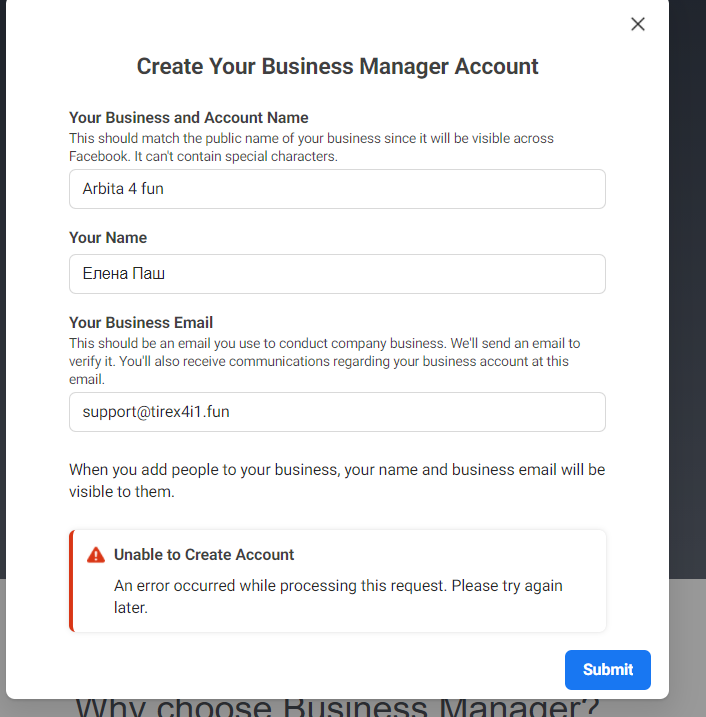Click the Your Name input field
The width and height of the screenshot is (706, 717).
337,274
